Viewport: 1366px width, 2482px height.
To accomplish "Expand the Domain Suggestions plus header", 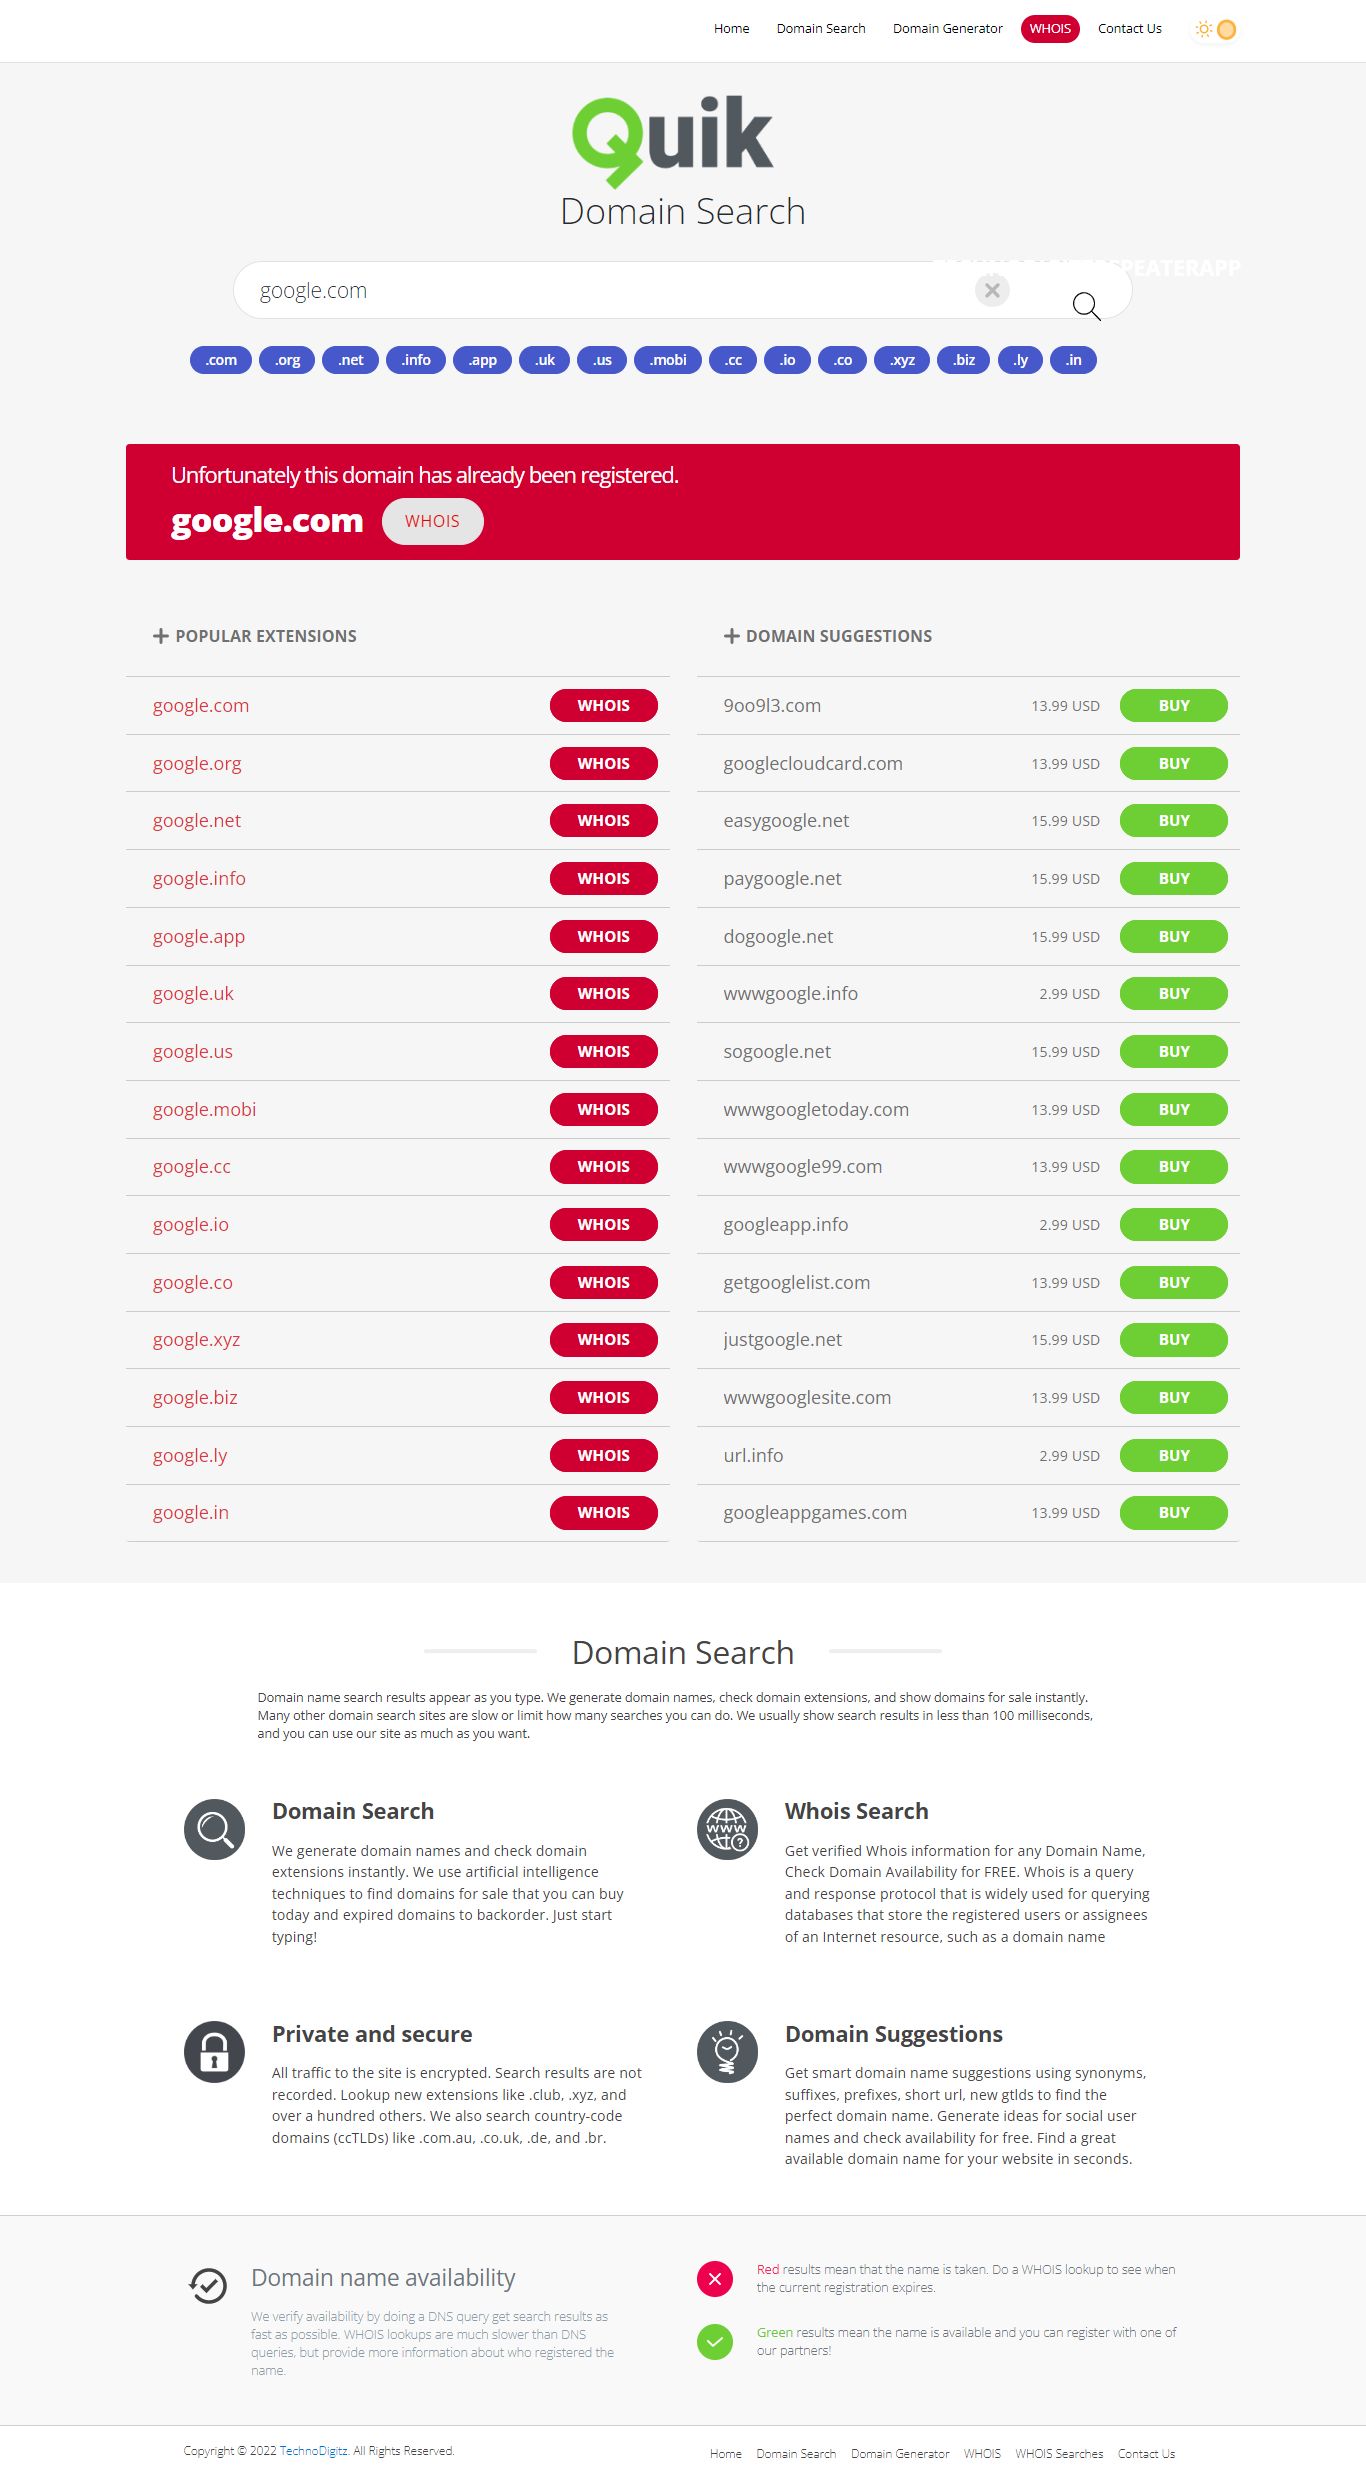I will (x=732, y=636).
